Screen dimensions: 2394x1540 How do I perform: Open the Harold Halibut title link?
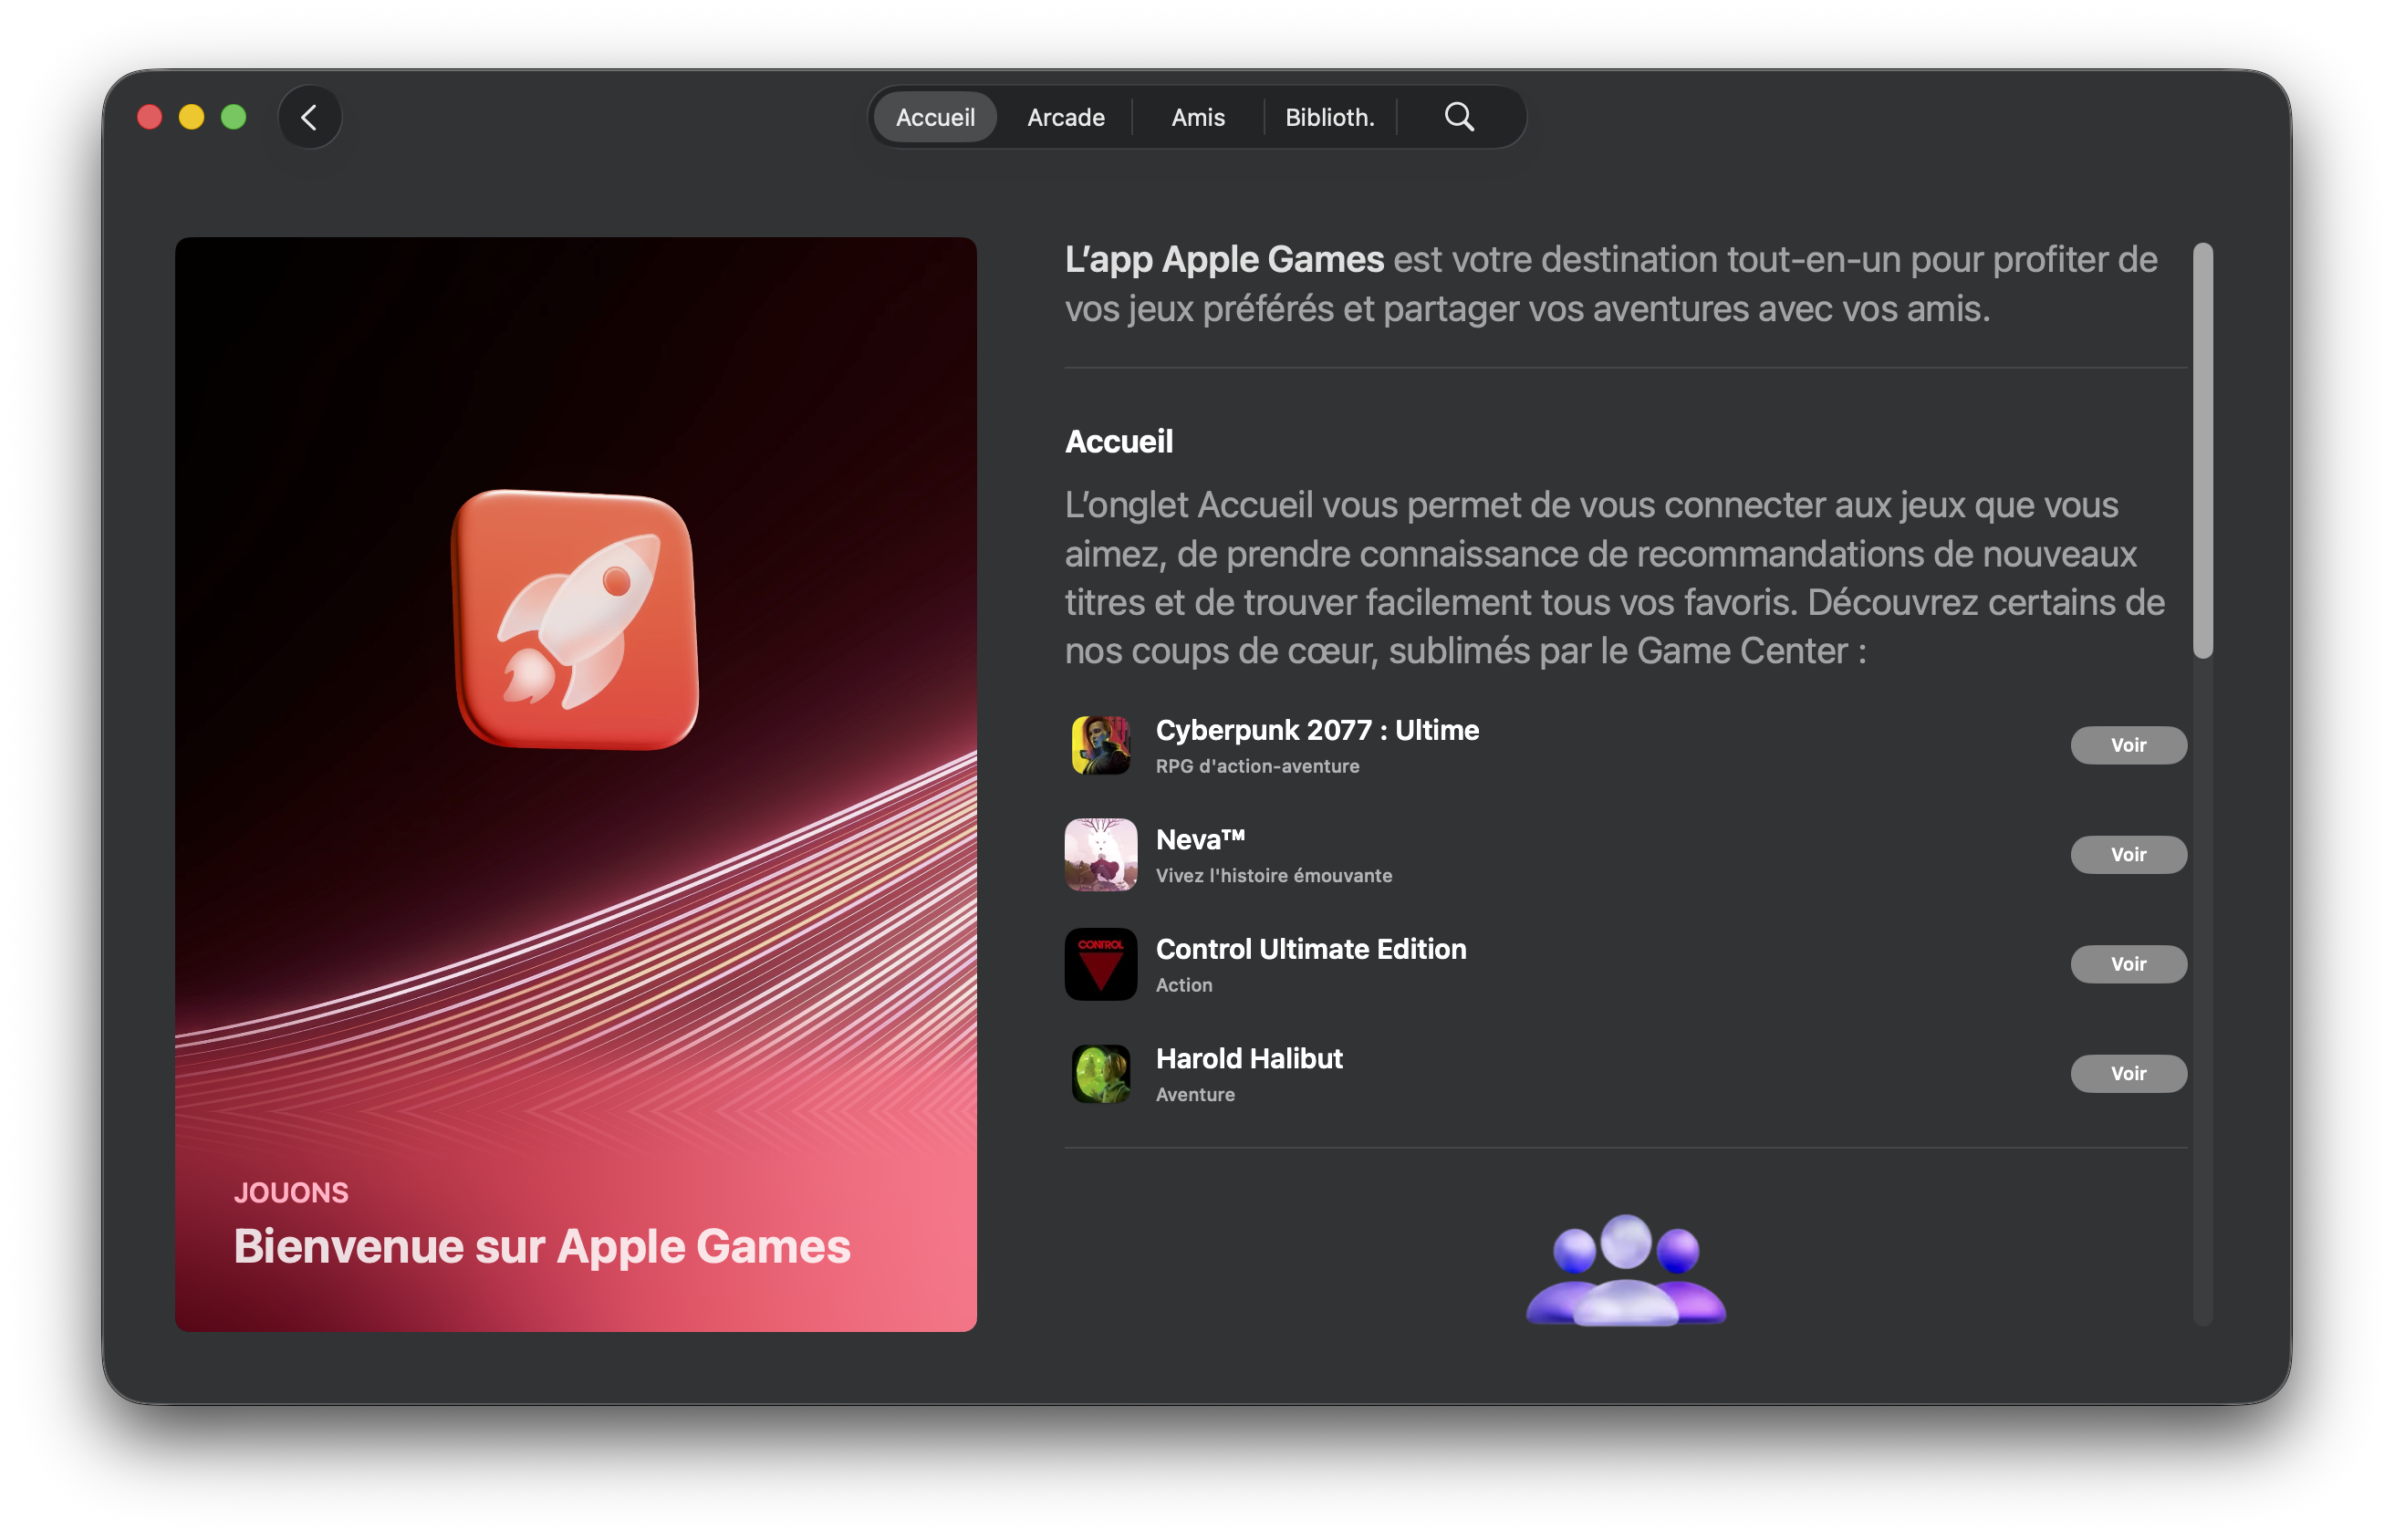tap(1248, 1058)
